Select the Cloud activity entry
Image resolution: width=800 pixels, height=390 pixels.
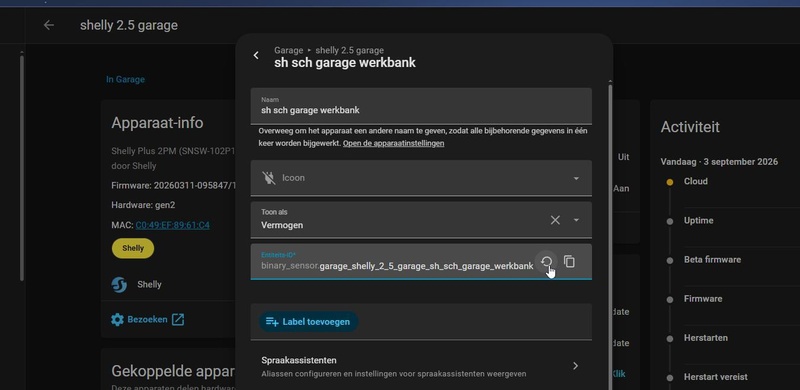(695, 181)
